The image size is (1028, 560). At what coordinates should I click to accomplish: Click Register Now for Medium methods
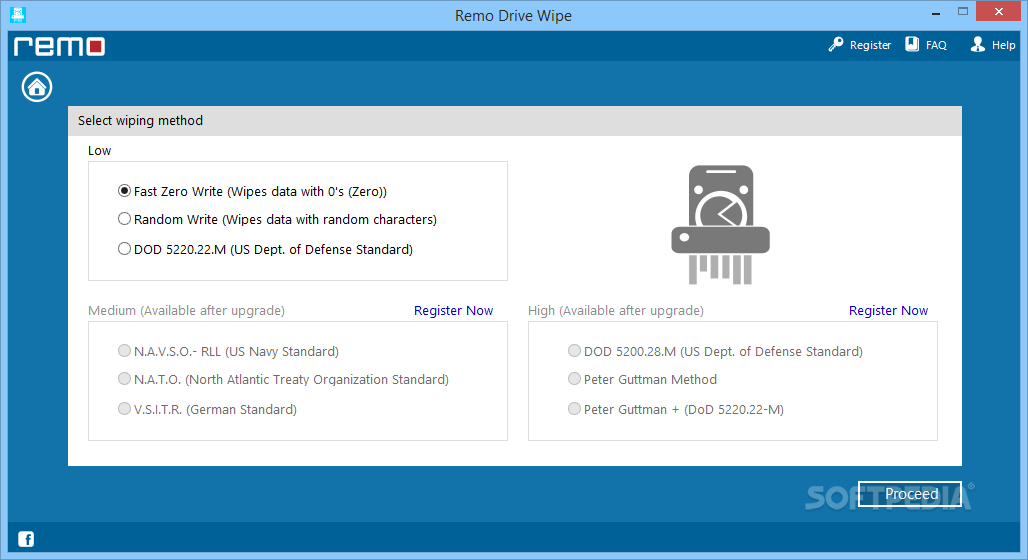454,311
